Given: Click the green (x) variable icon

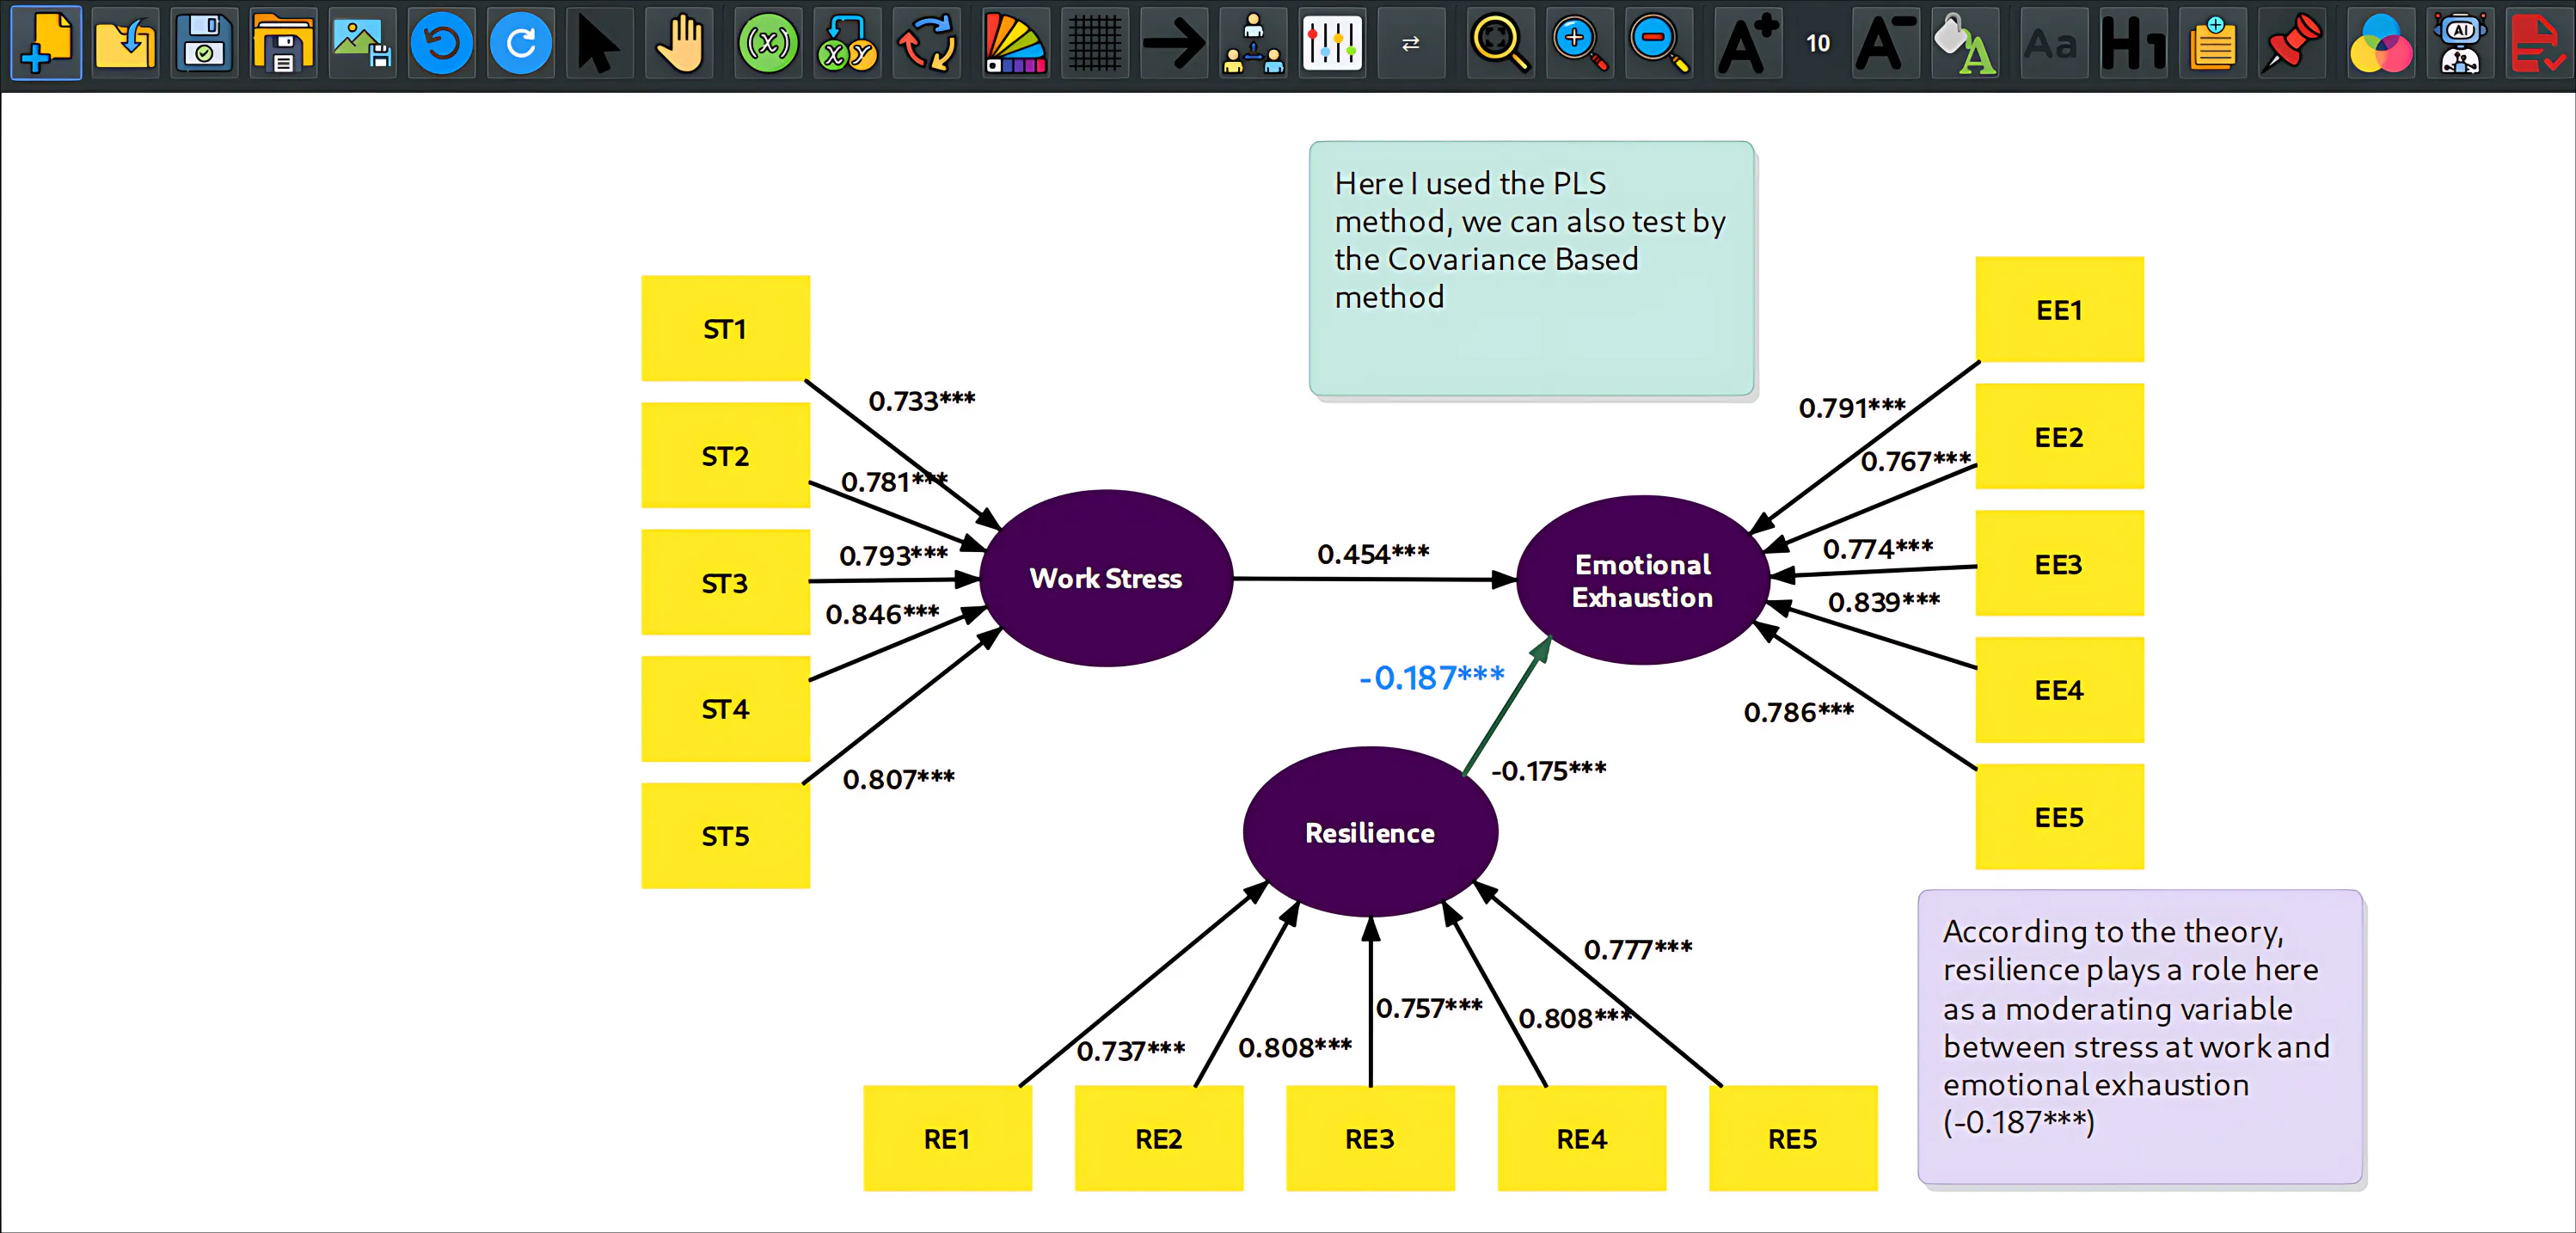Looking at the screenshot, I should [768, 43].
